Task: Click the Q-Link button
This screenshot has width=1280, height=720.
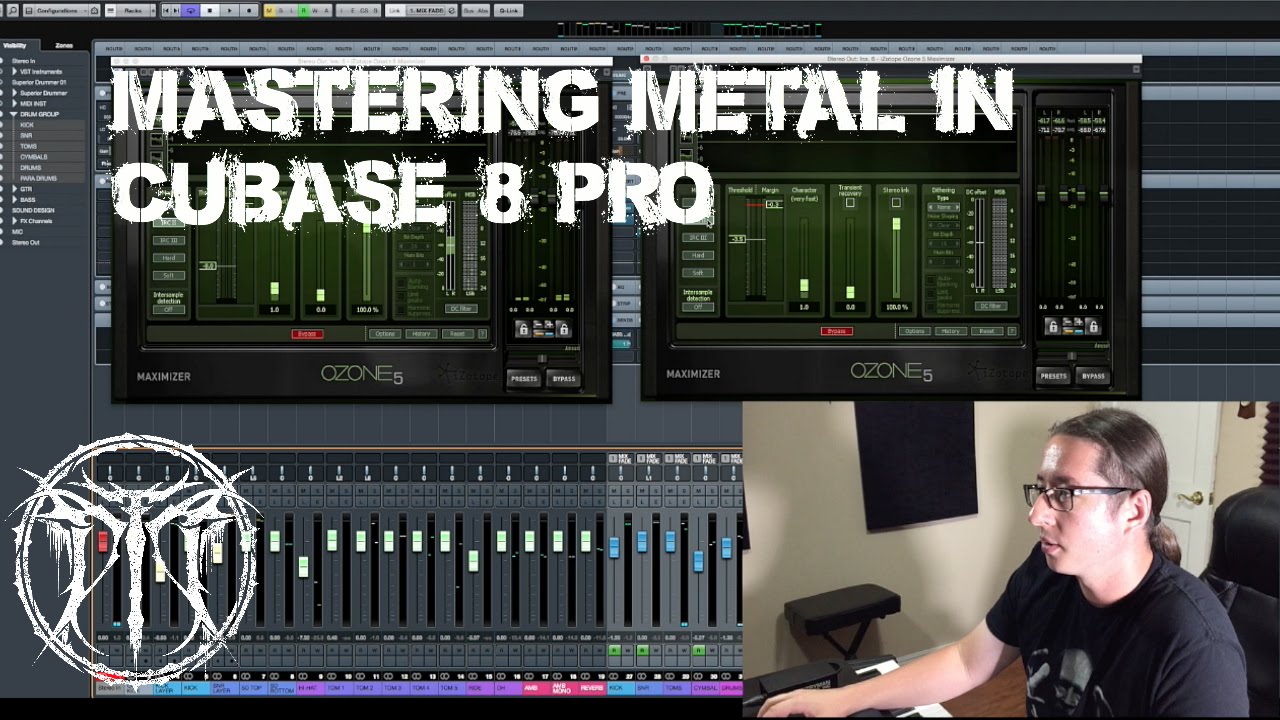Action: tap(508, 10)
